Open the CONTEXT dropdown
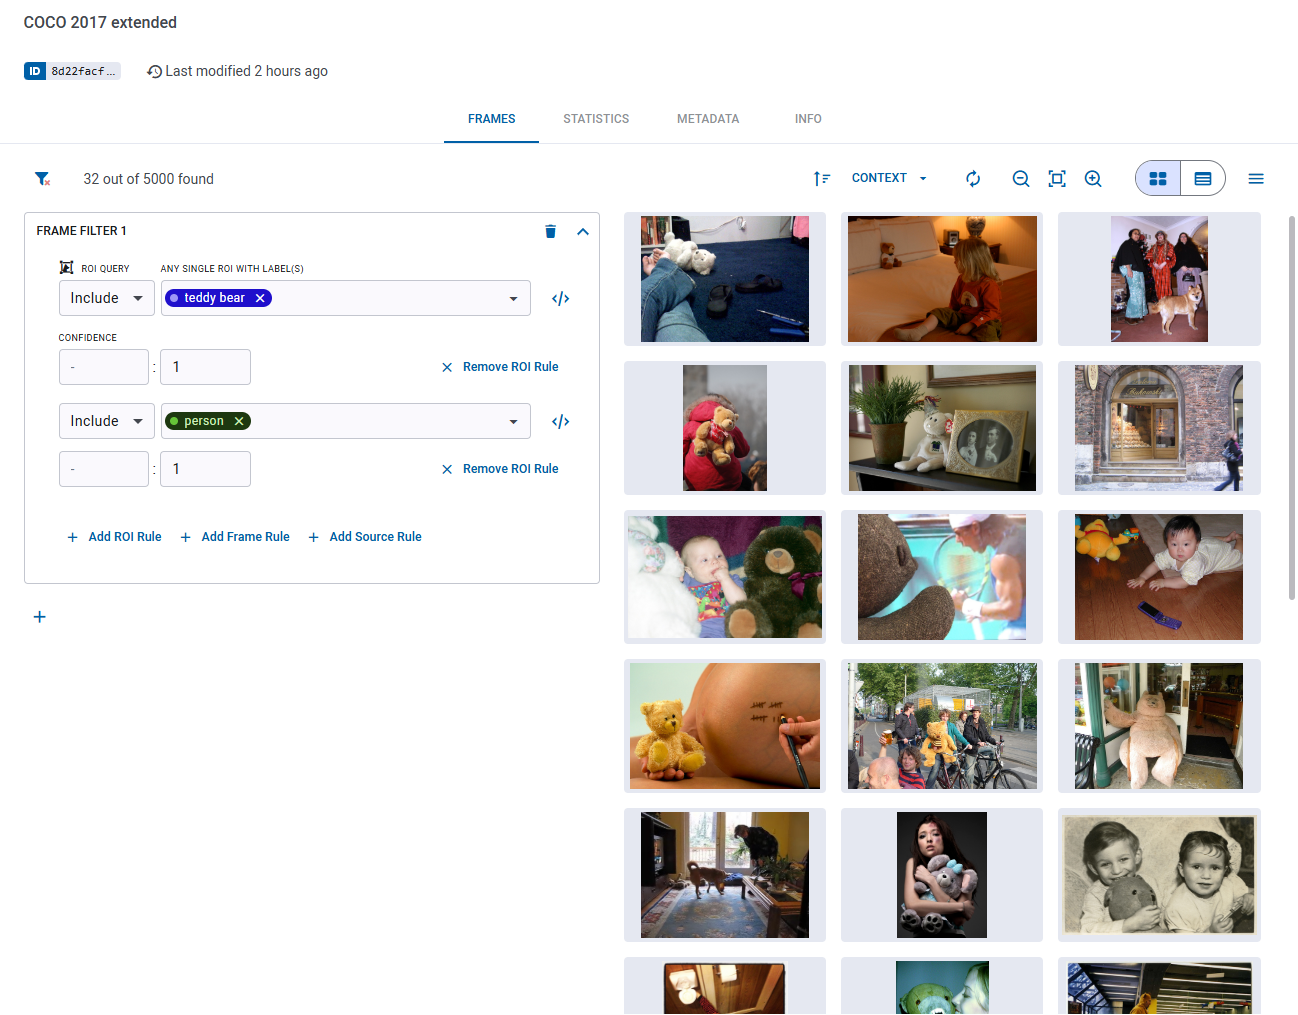 [x=888, y=178]
